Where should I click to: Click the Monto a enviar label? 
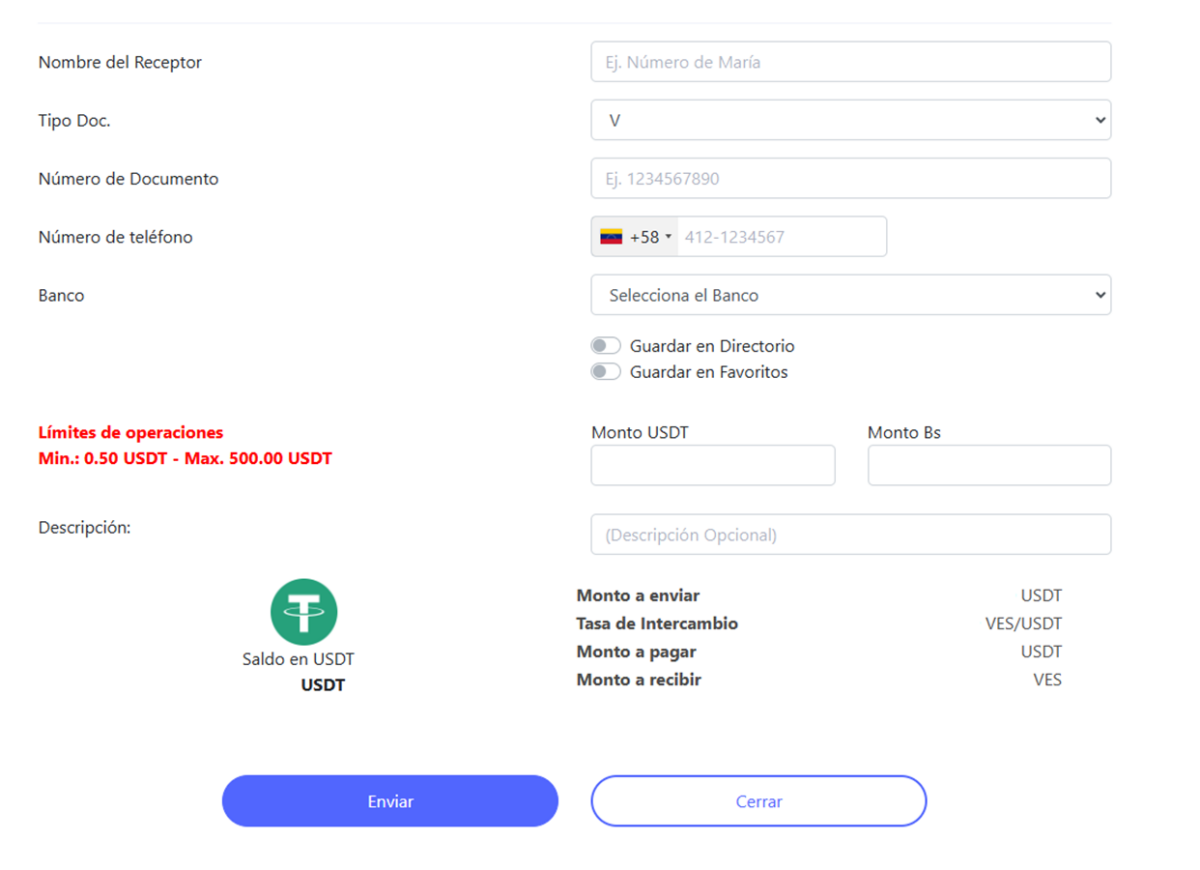638,596
